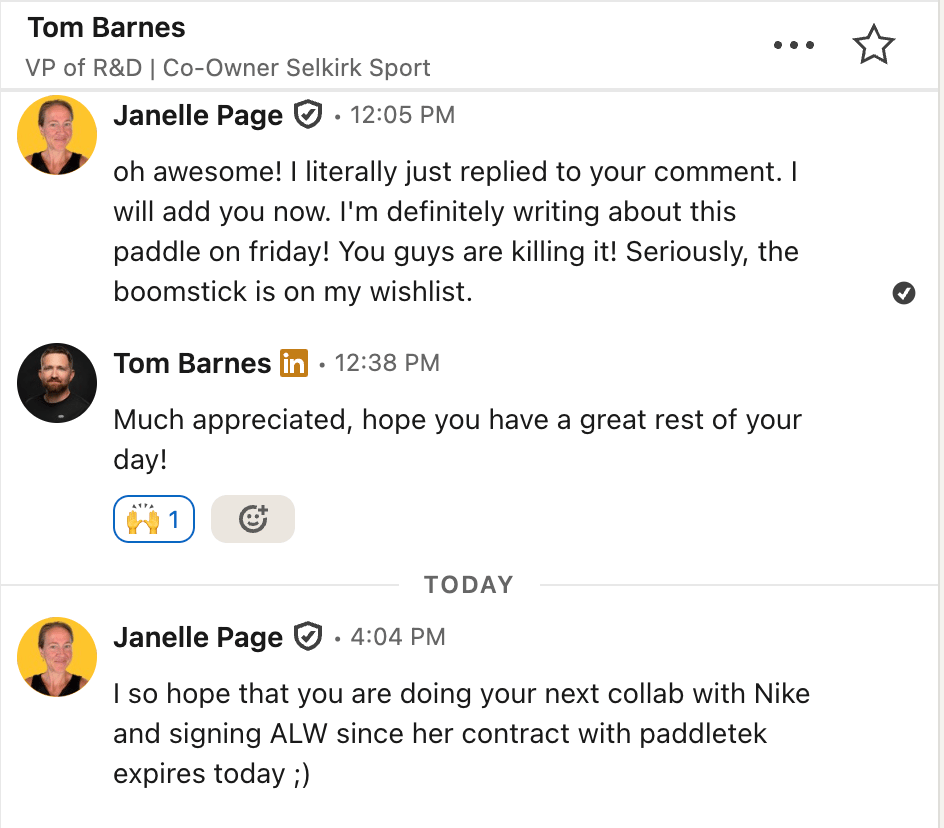This screenshot has height=828, width=944.
Task: Open Janelle Page's avatar on 12:05 PM message
Action: pyautogui.click(x=57, y=135)
